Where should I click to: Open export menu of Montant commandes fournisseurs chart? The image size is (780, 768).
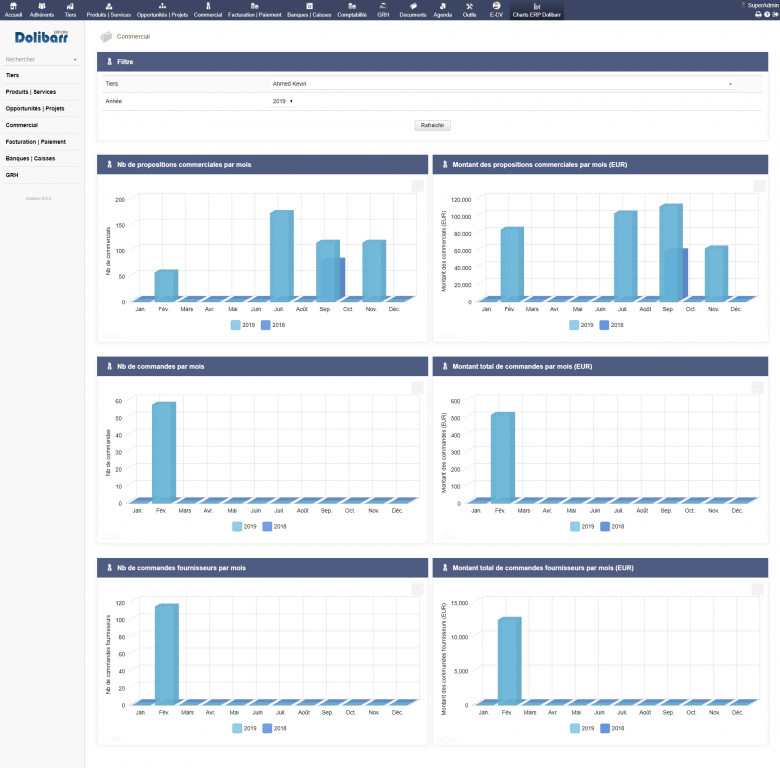click(757, 589)
